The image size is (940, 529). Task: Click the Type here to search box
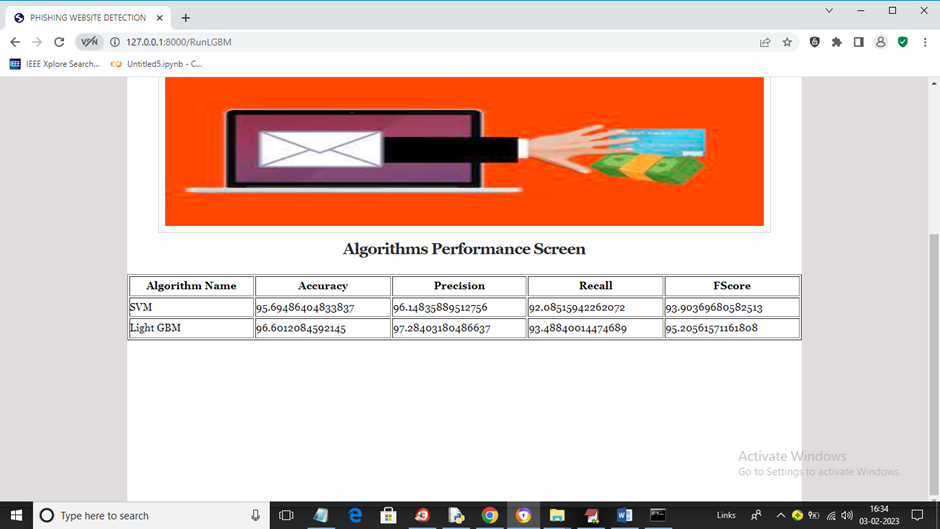point(151,515)
